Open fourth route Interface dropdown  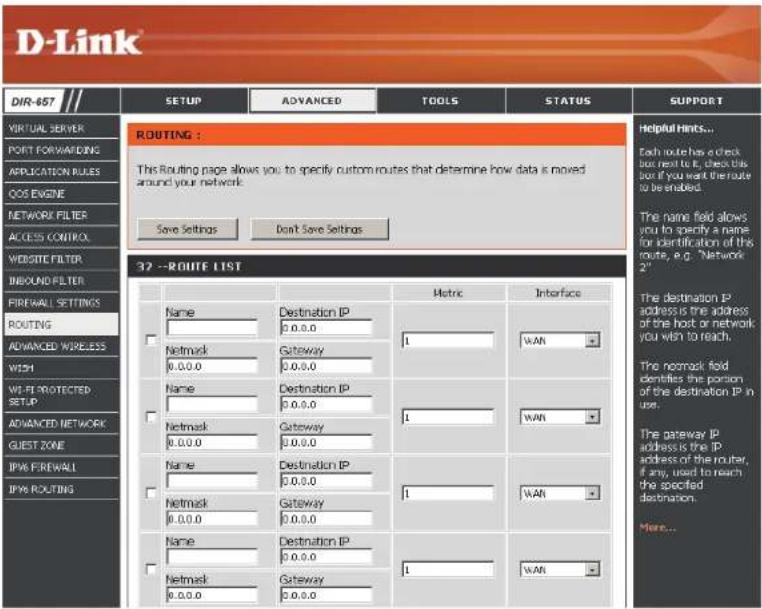pyautogui.click(x=560, y=570)
